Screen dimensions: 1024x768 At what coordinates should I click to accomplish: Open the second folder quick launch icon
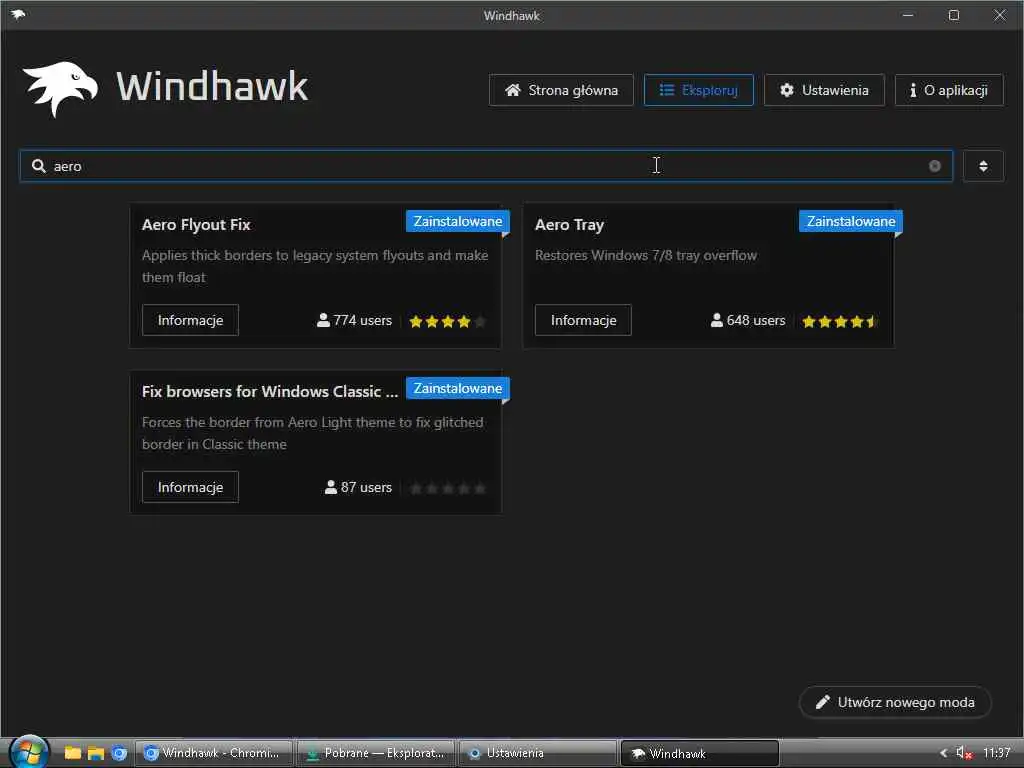[96, 753]
